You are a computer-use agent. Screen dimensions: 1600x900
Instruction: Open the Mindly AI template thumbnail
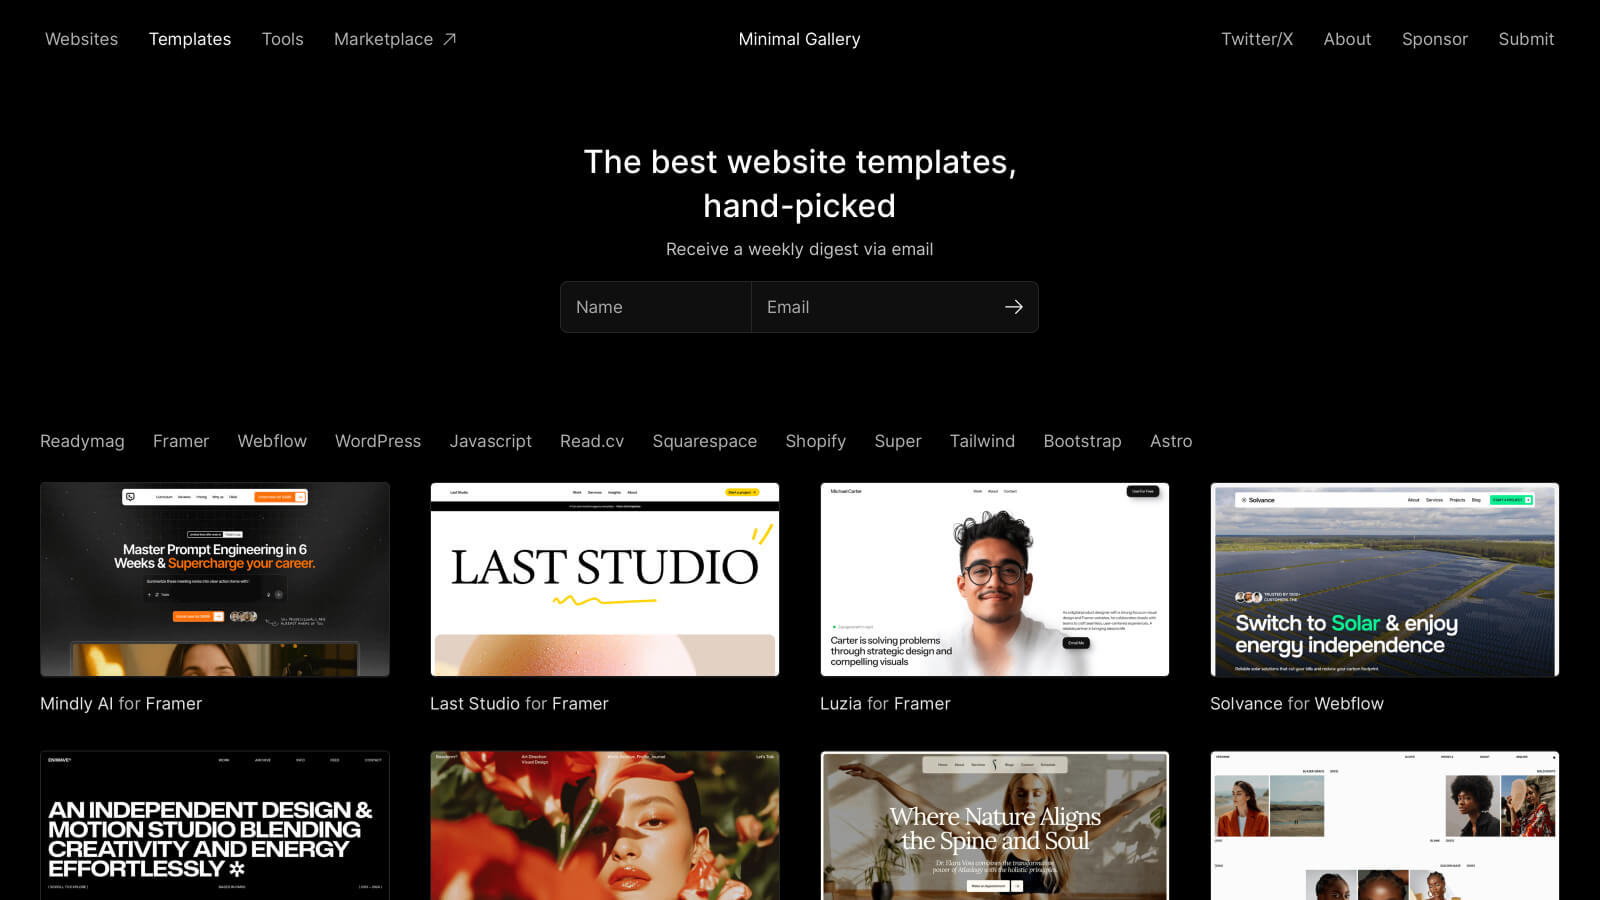click(x=215, y=579)
